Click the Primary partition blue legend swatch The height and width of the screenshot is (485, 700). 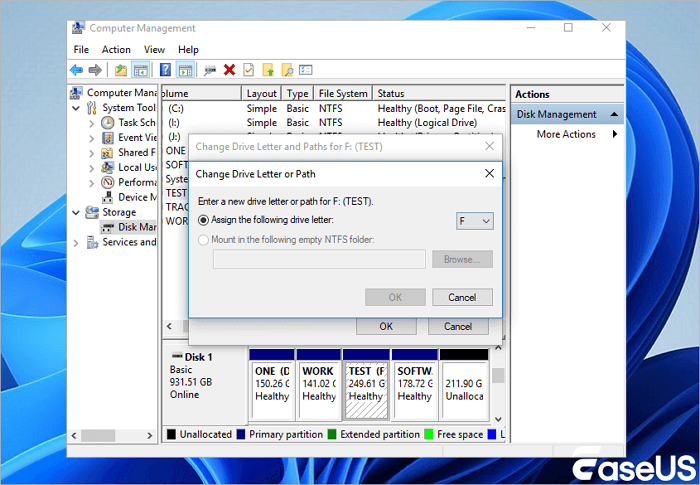click(x=241, y=434)
